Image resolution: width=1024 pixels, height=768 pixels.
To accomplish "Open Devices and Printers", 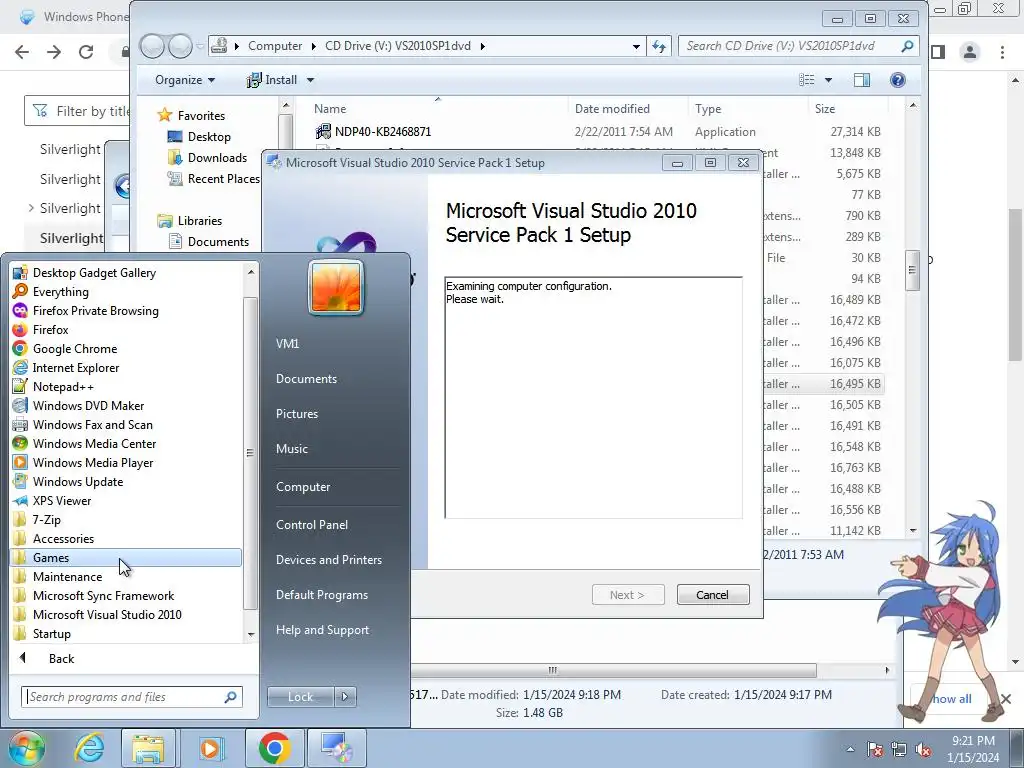I will point(328,560).
